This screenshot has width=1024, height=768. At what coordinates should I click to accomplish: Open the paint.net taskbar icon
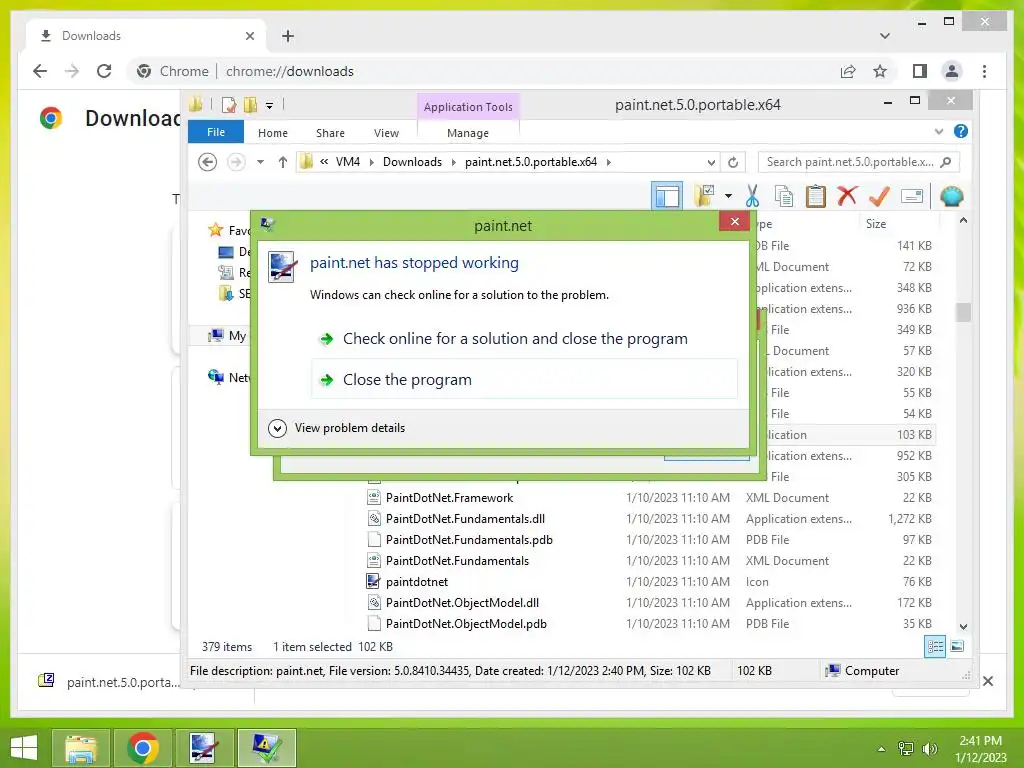coord(203,747)
